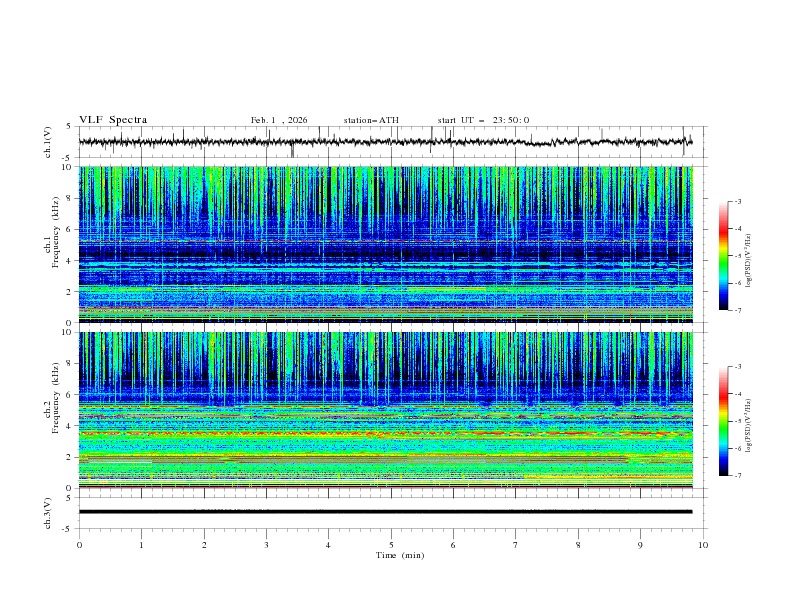
Task: Click the station=ATH label
Action: (371, 120)
